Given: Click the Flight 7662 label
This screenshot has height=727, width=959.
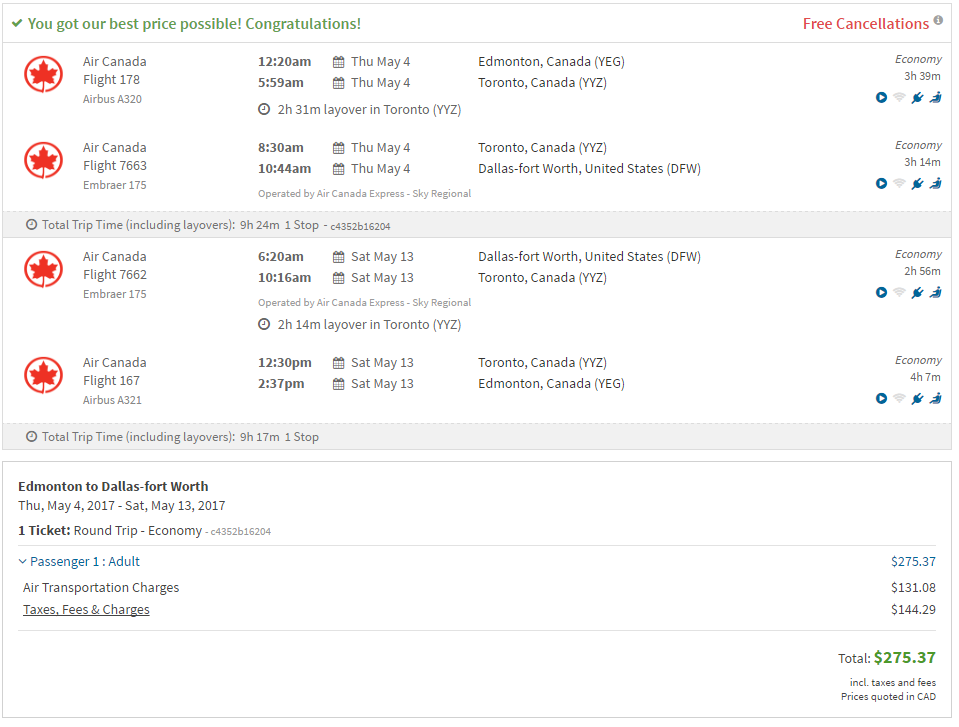Looking at the screenshot, I should pyautogui.click(x=115, y=275).
